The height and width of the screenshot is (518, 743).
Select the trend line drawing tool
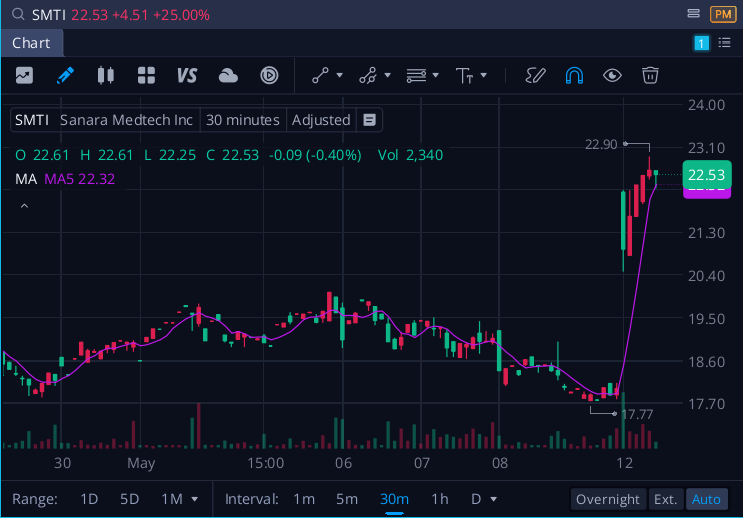(x=320, y=75)
